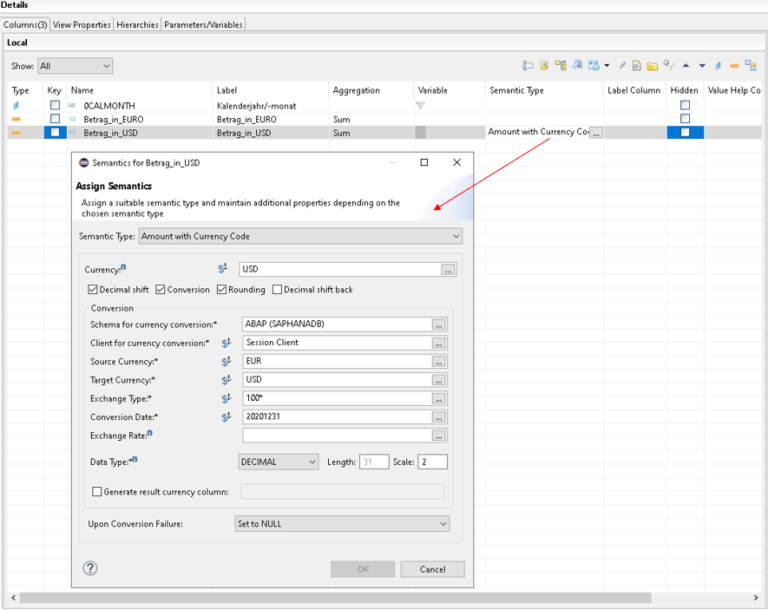768x610 pixels.
Task: Switch to the Parameters/Variables tab
Action: click(203, 24)
